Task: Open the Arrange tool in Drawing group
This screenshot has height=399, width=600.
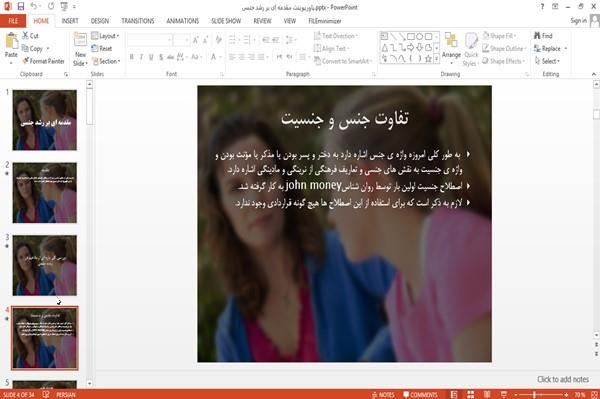Action: [x=451, y=46]
